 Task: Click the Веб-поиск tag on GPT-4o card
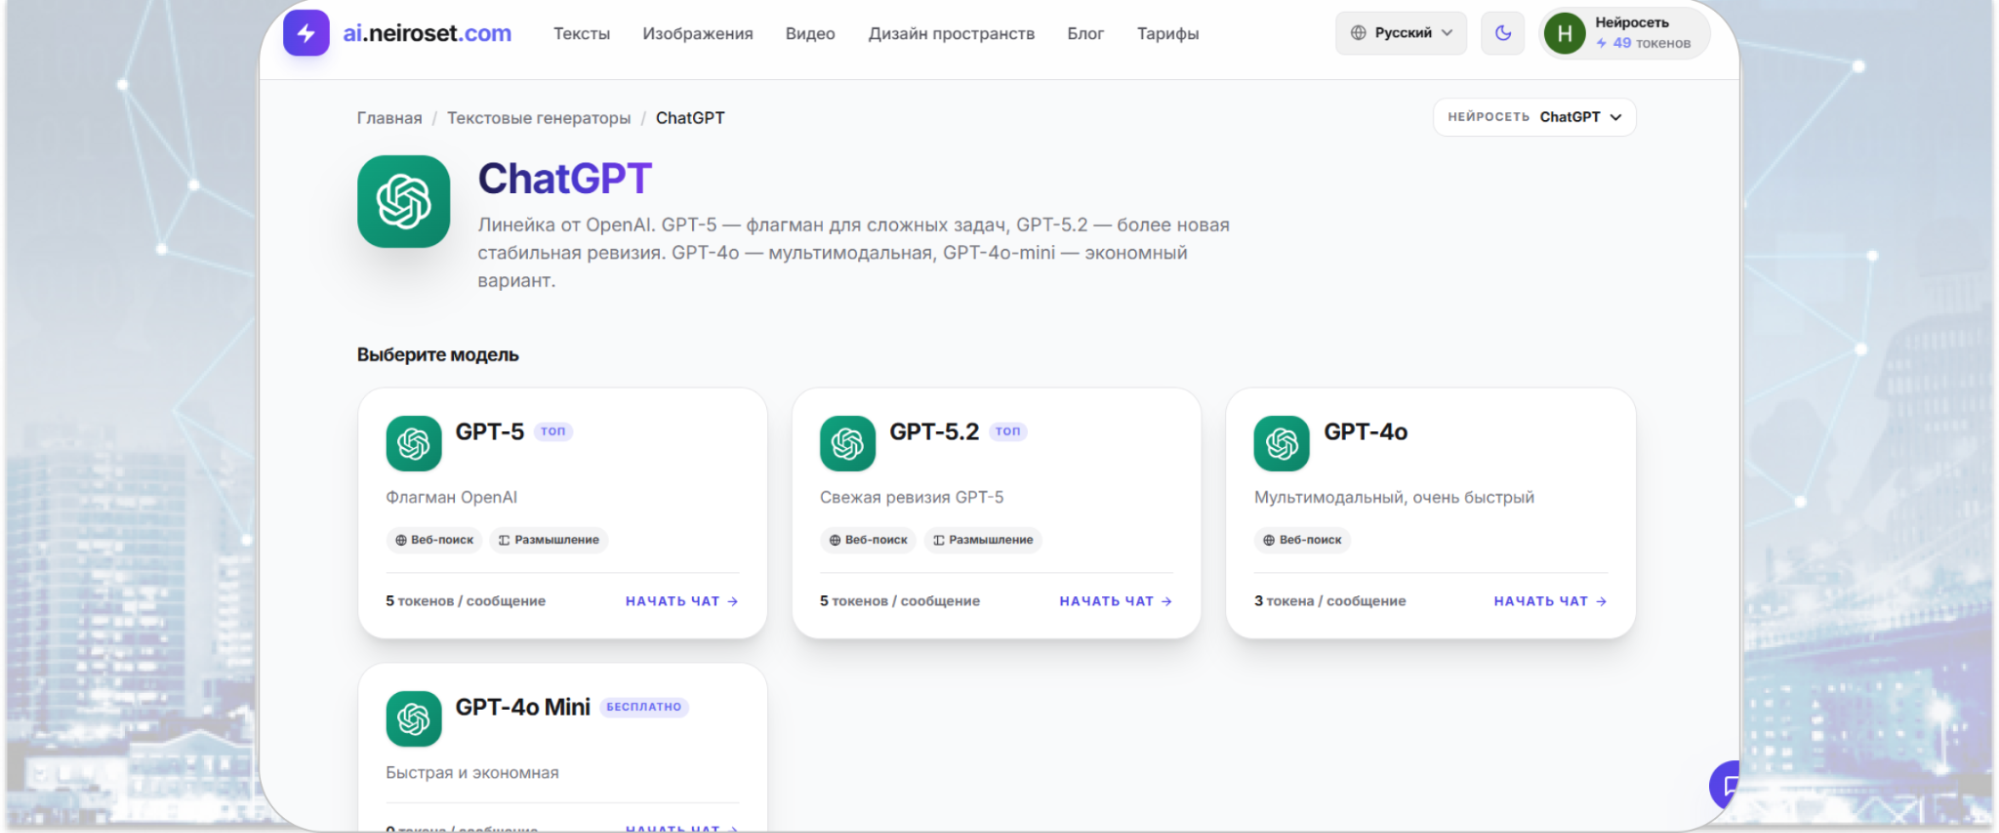[1302, 540]
